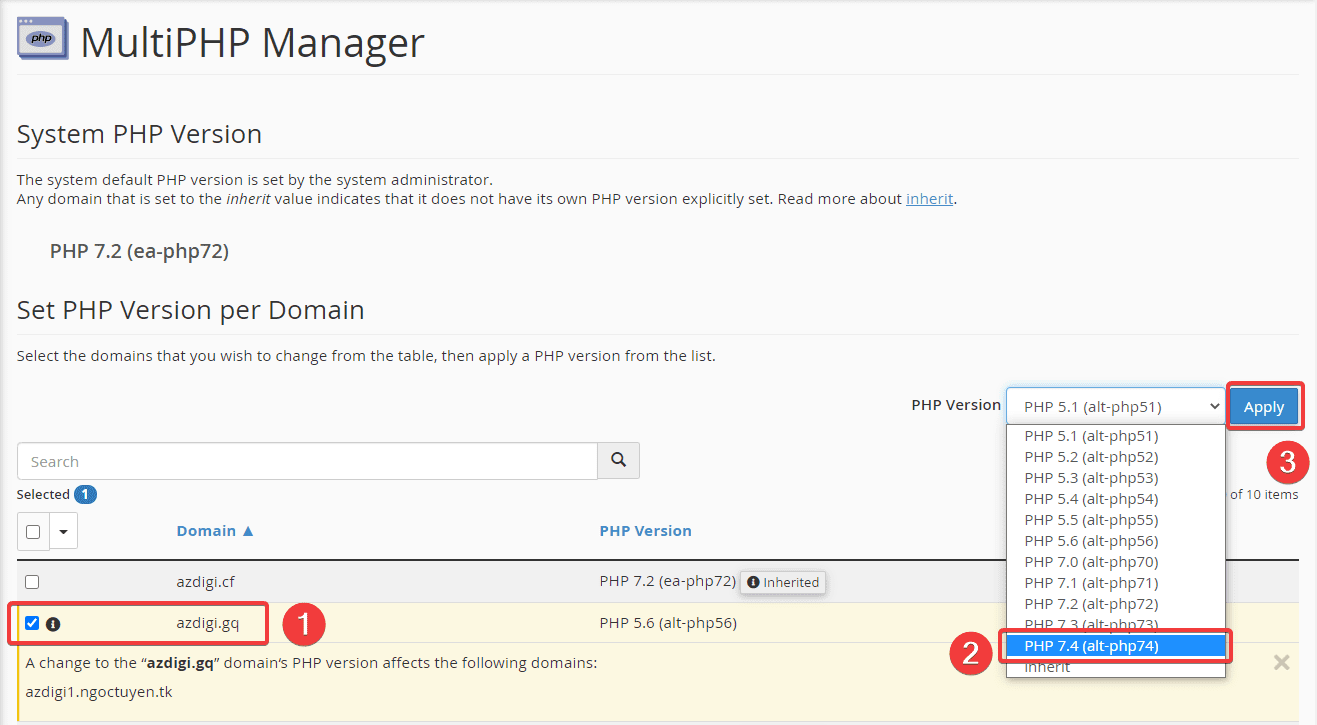Pick PHP 7.0 (alt-php70) option
Image resolution: width=1317 pixels, height=725 pixels.
(1091, 562)
